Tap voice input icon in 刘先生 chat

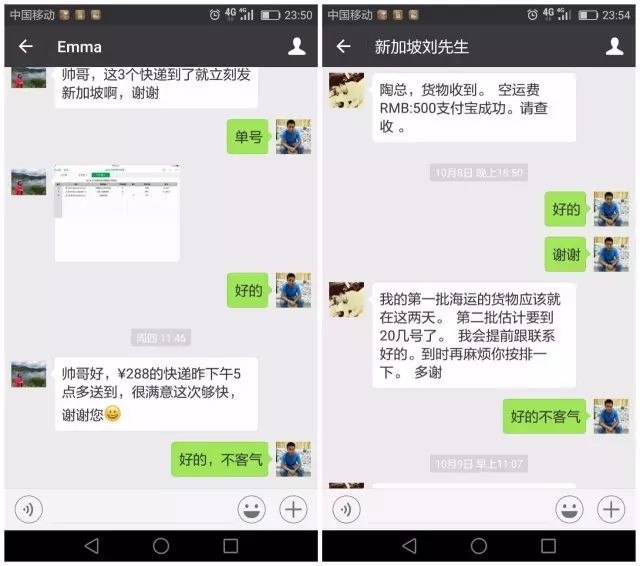[347, 509]
